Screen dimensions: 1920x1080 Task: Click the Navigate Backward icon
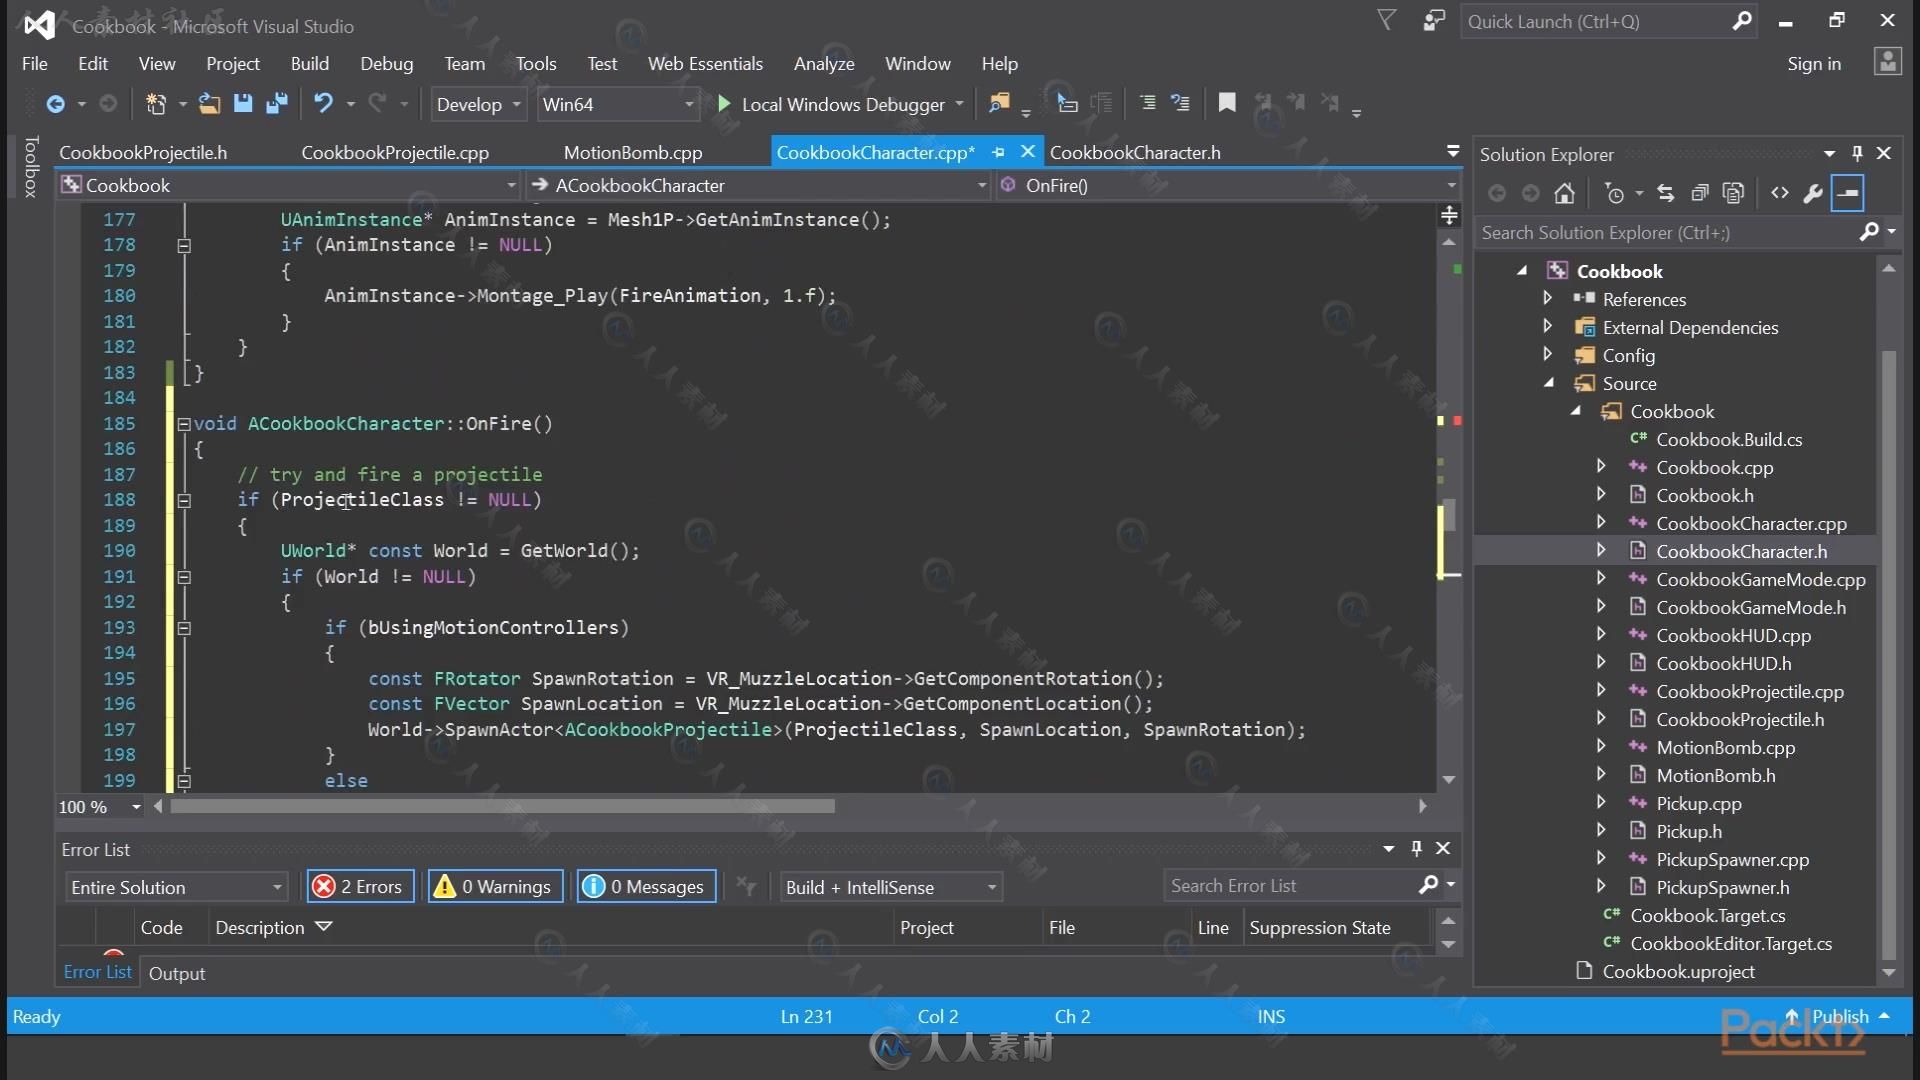55,104
